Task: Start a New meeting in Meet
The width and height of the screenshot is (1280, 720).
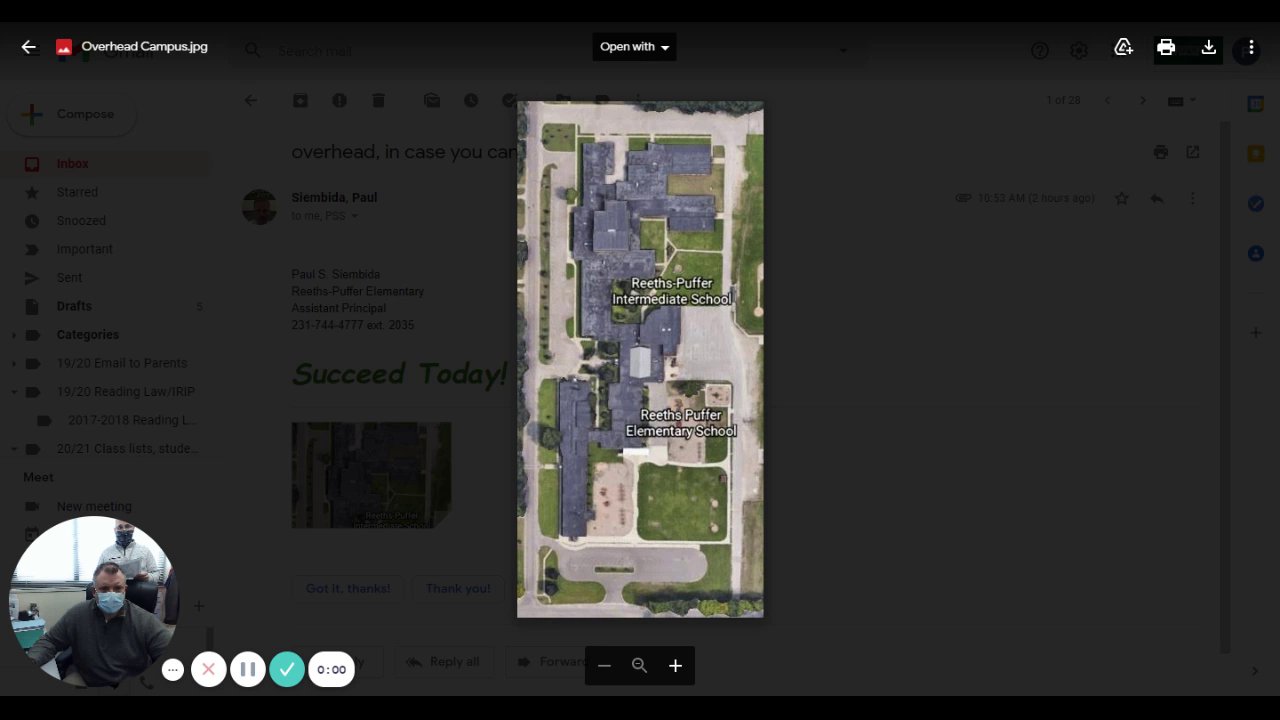Action: [94, 506]
